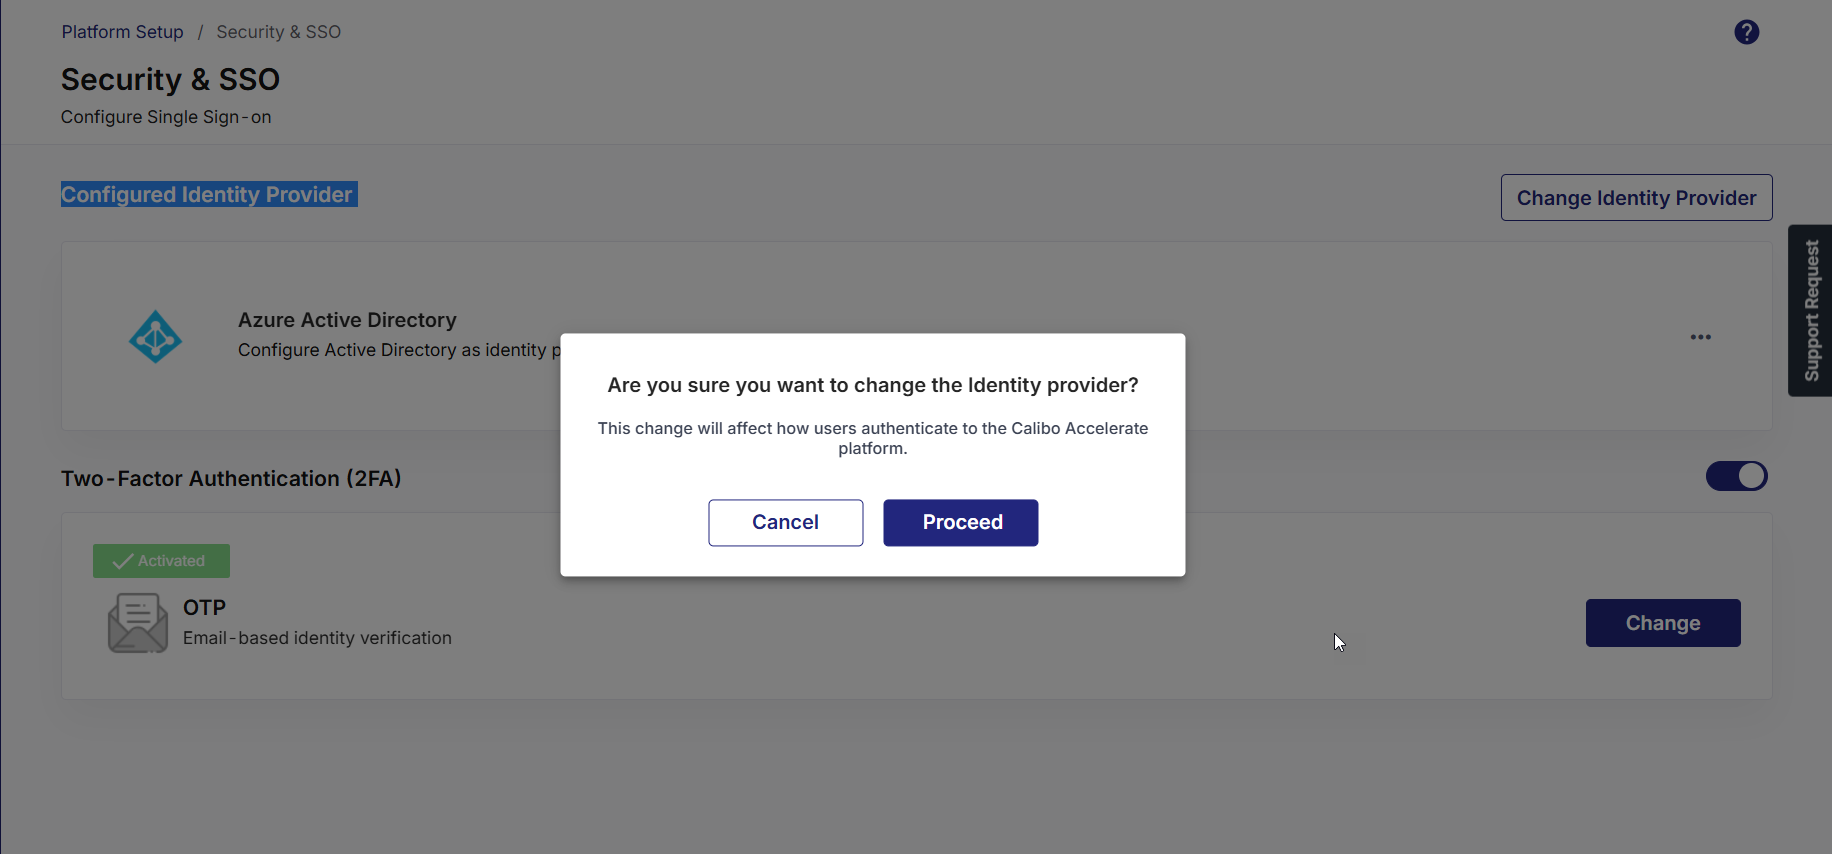Click the highlighted Configured Identity Provider heading

208,194
